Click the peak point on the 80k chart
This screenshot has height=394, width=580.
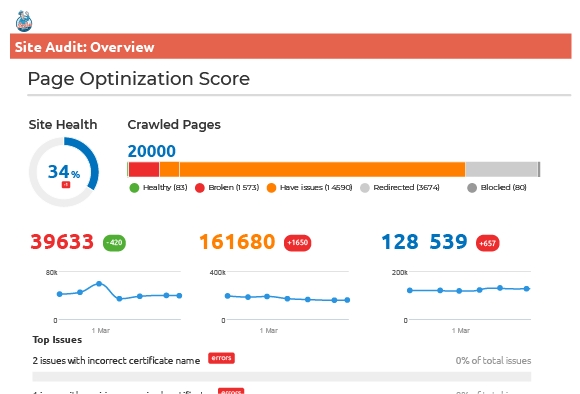pyautogui.click(x=99, y=284)
